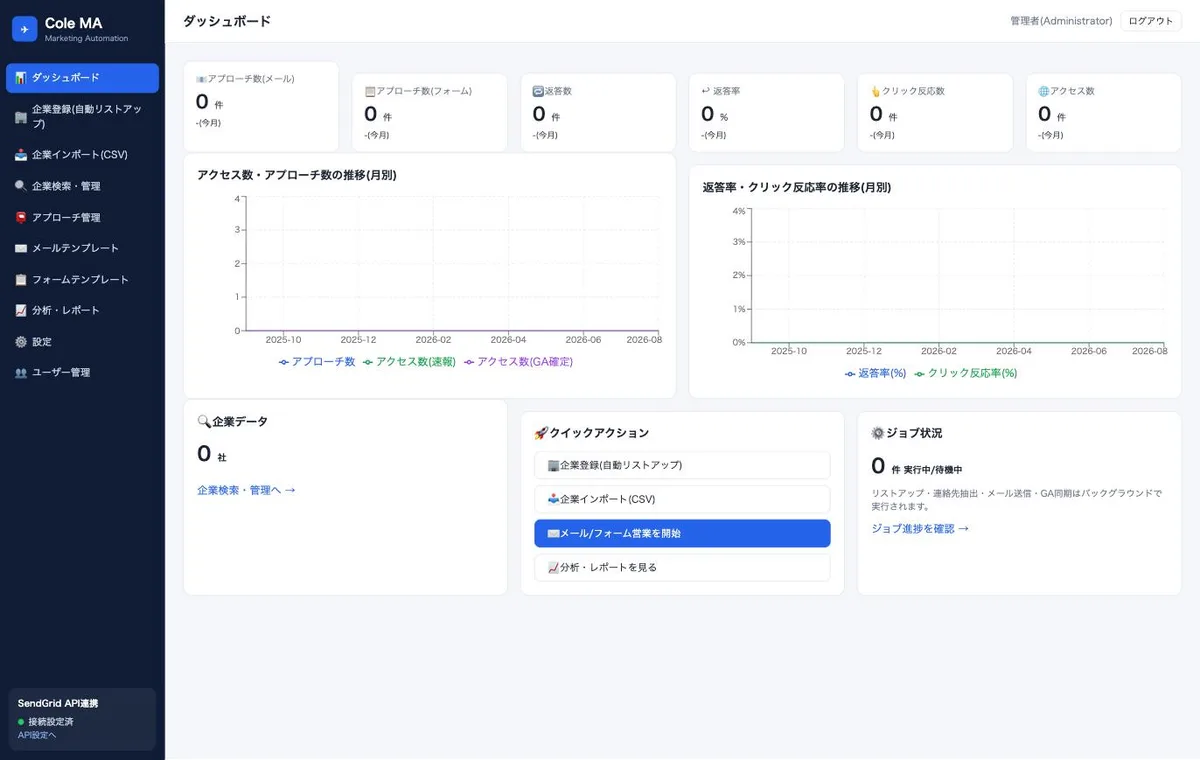Click the envelope icon beside メールテンプレート
Viewport: 1200px width, 760px height.
point(21,248)
